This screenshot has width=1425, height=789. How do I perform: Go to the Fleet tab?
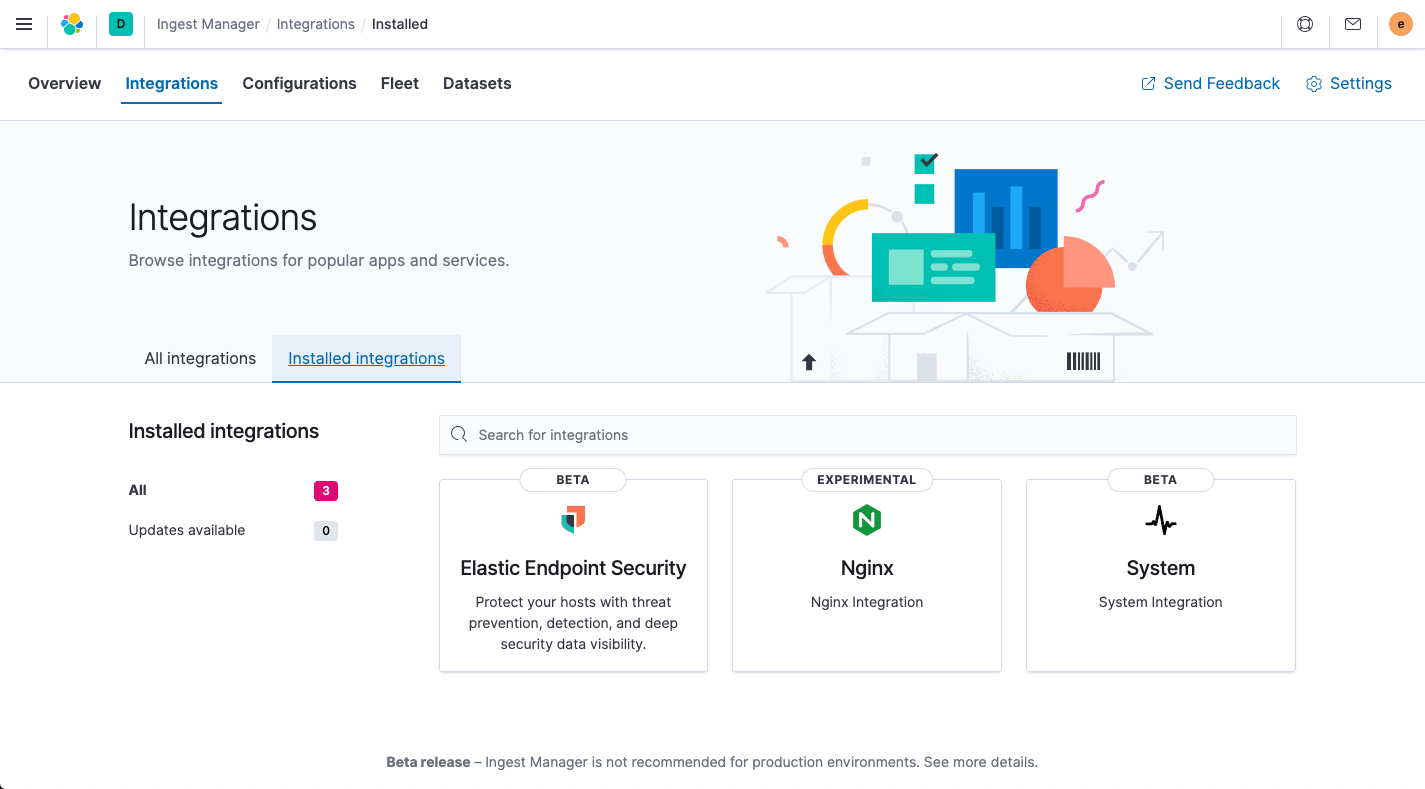click(399, 84)
